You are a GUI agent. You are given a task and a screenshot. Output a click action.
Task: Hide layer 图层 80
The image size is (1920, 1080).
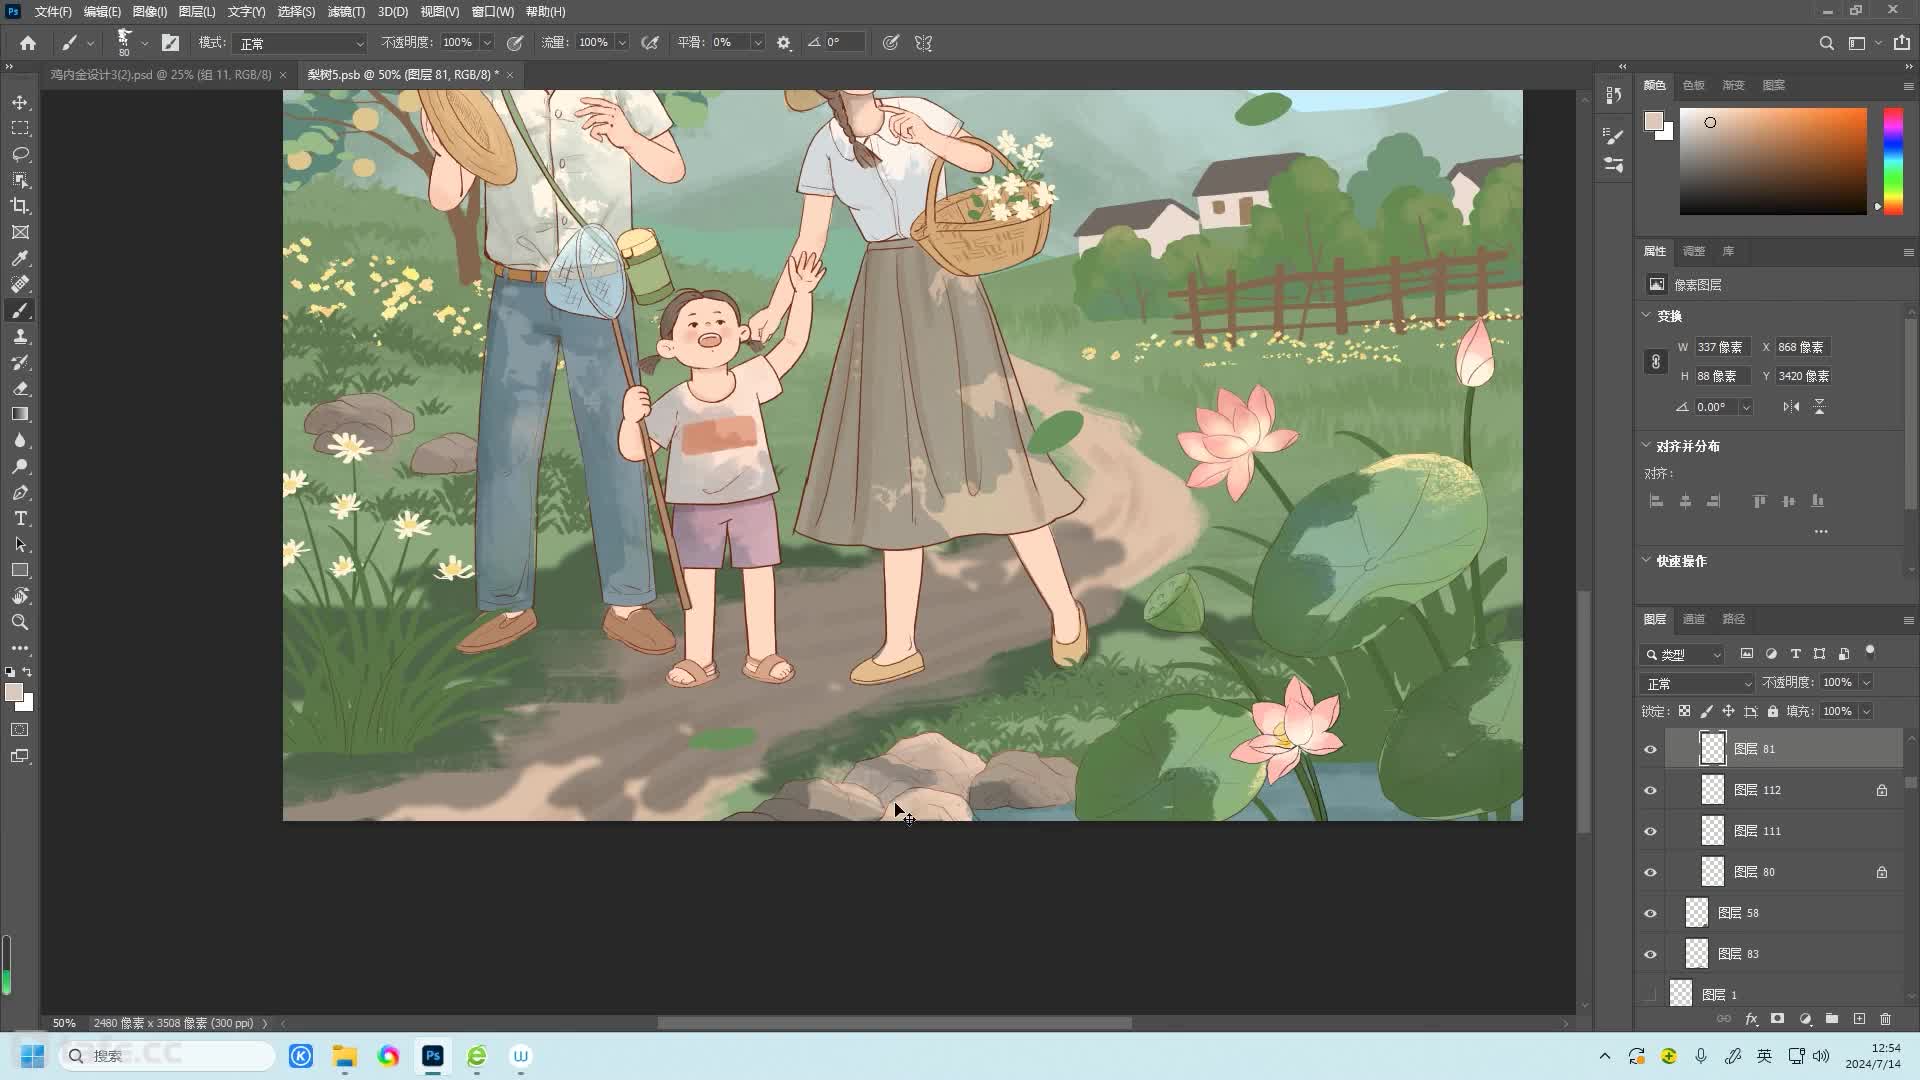coord(1650,872)
